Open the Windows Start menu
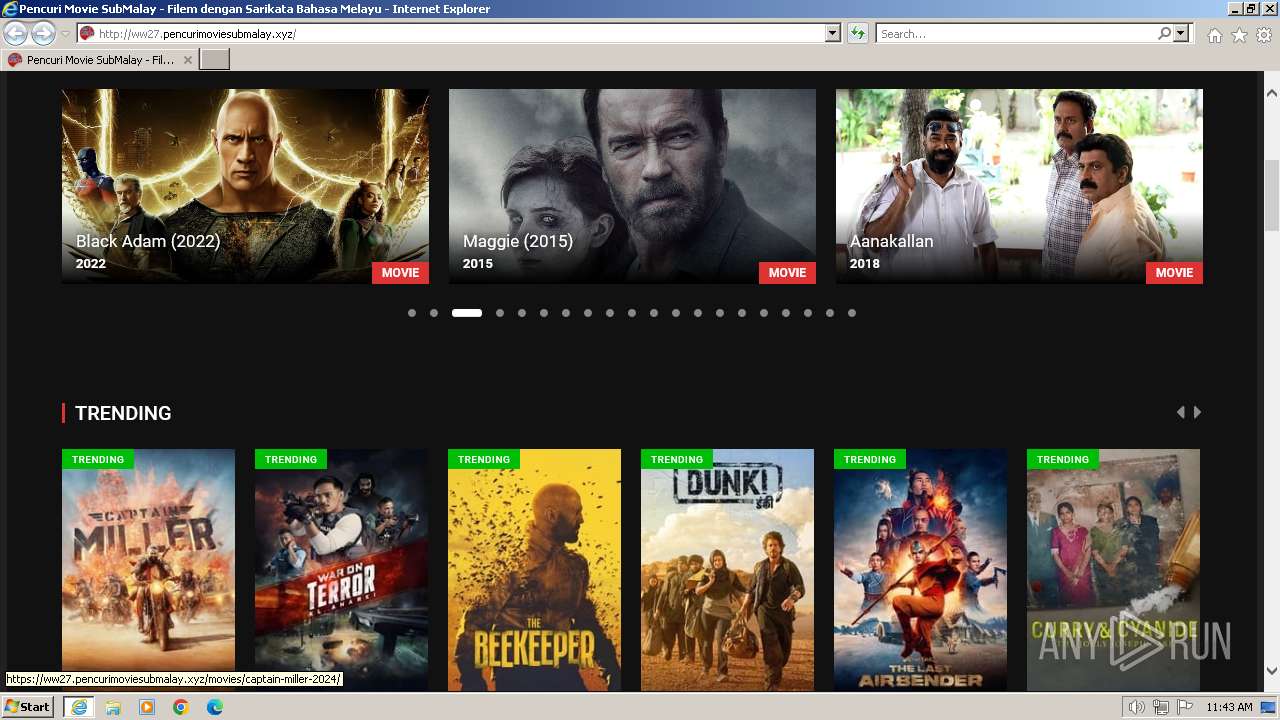Image resolution: width=1280 pixels, height=720 pixels. [27, 707]
